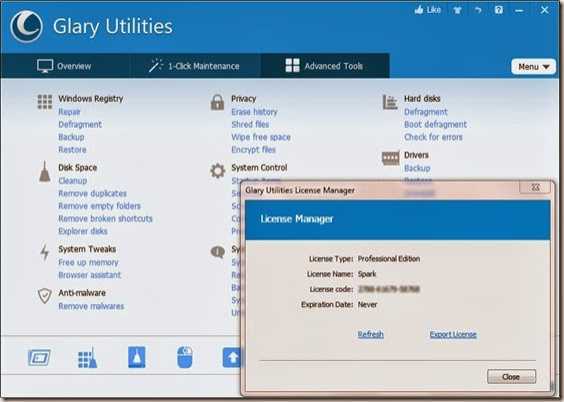
Task: Open Explorer disks link
Action: (x=83, y=231)
